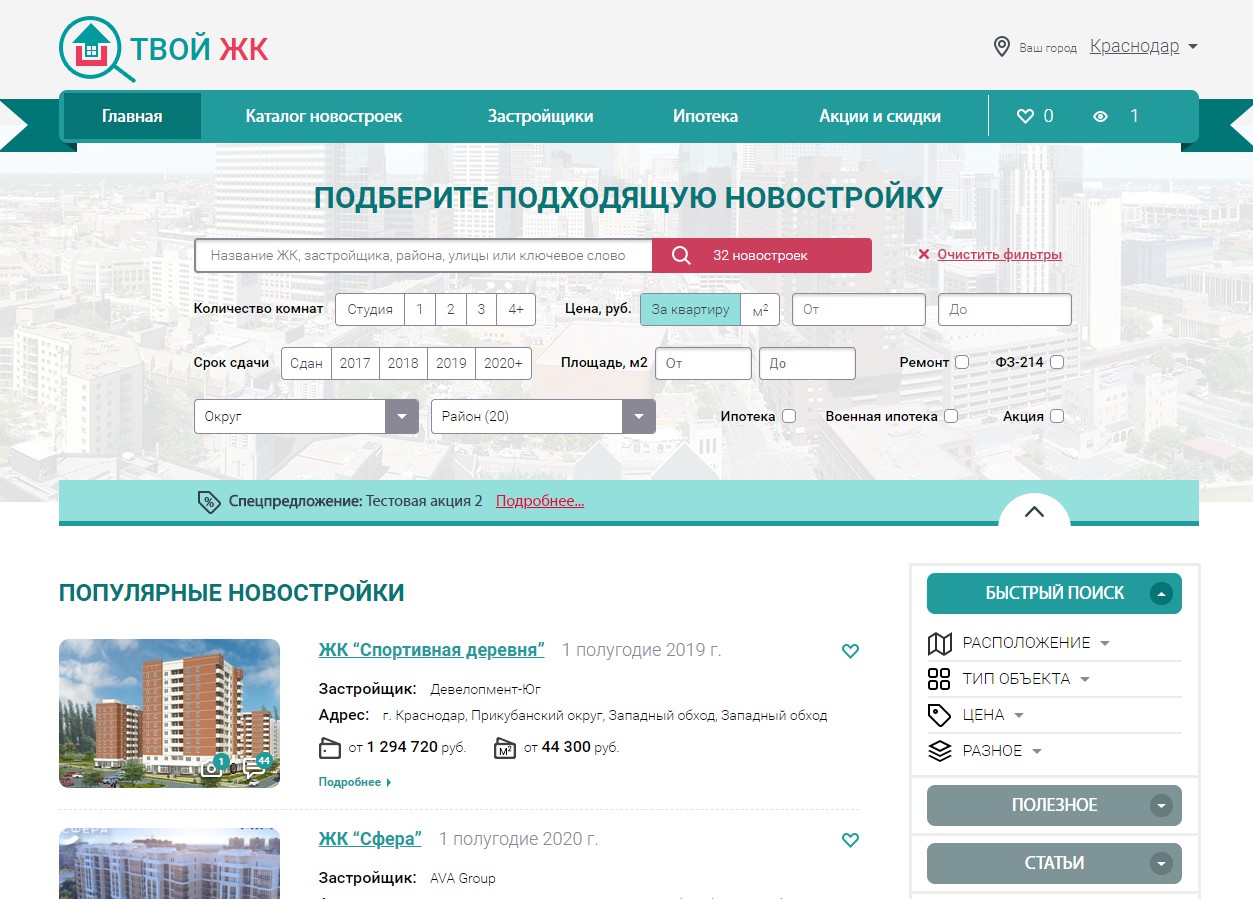Add ЖК Спортивная деревня to favorites
This screenshot has height=899, width=1253.
[850, 651]
